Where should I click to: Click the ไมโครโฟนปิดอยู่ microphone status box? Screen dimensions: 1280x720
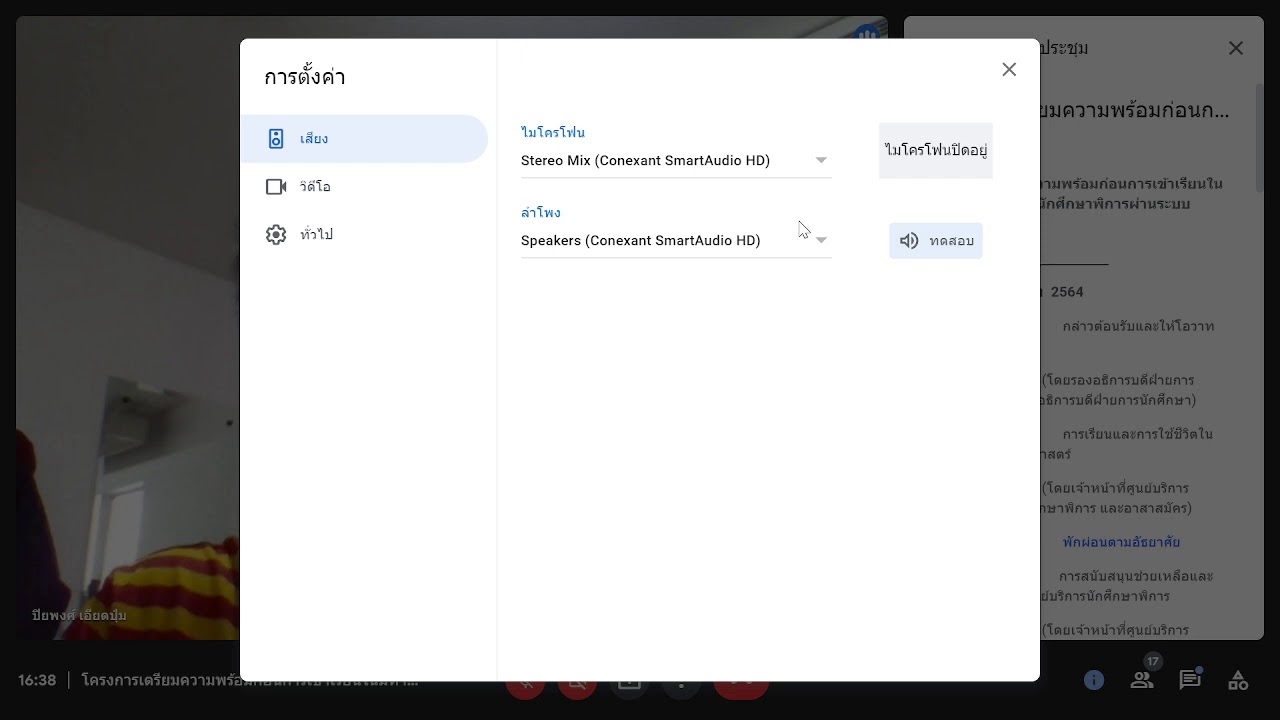pyautogui.click(x=936, y=150)
